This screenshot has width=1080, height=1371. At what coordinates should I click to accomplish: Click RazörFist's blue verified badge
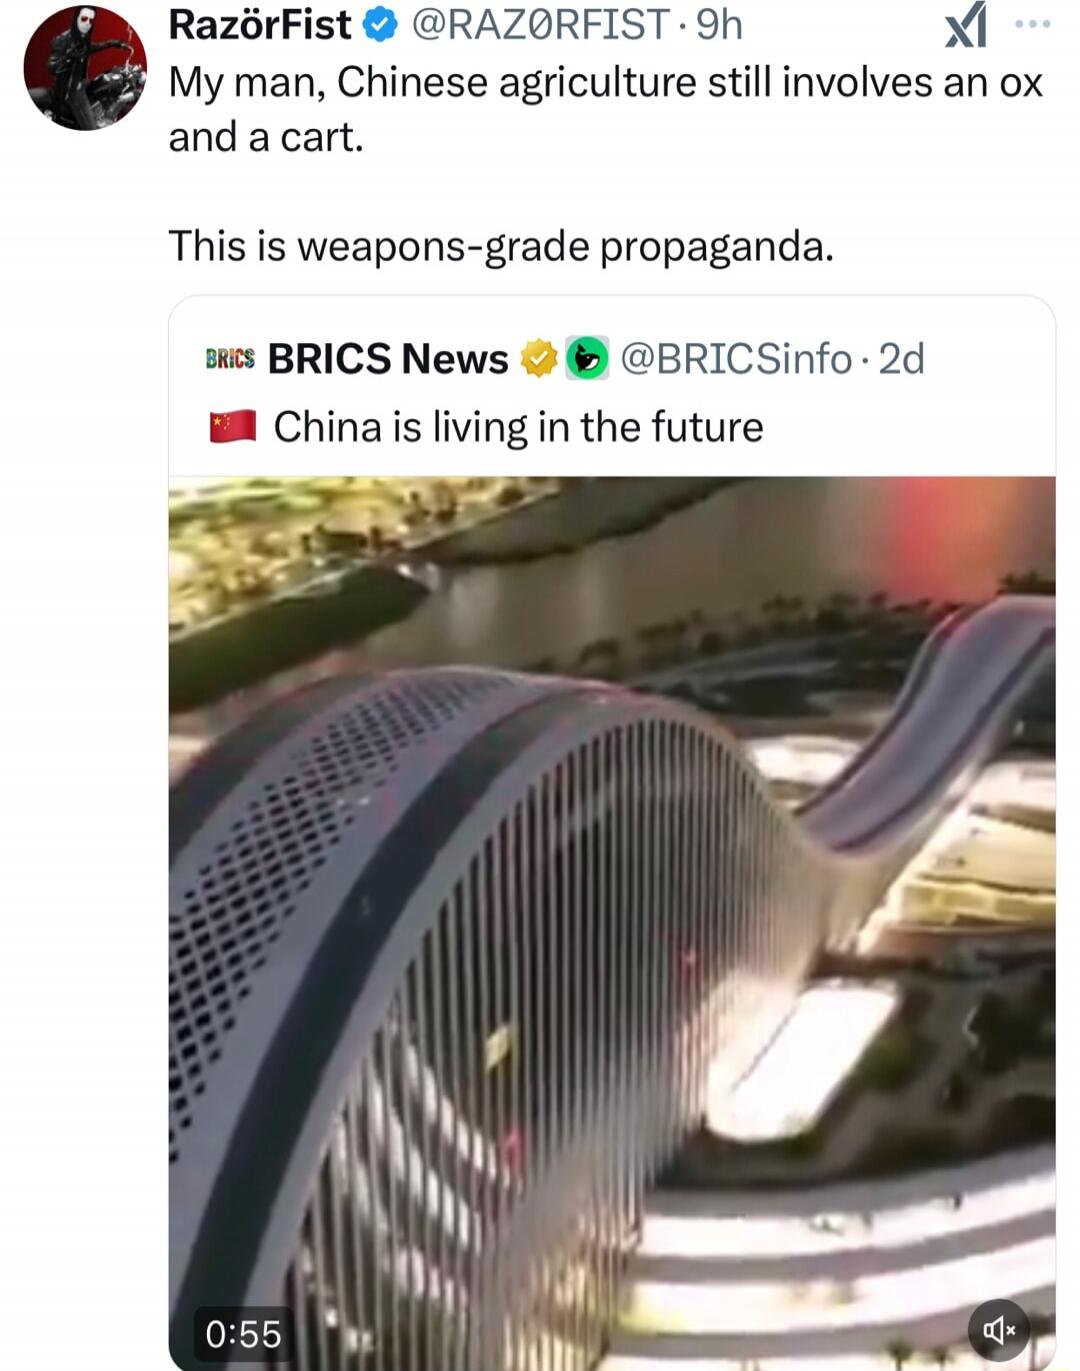click(380, 26)
